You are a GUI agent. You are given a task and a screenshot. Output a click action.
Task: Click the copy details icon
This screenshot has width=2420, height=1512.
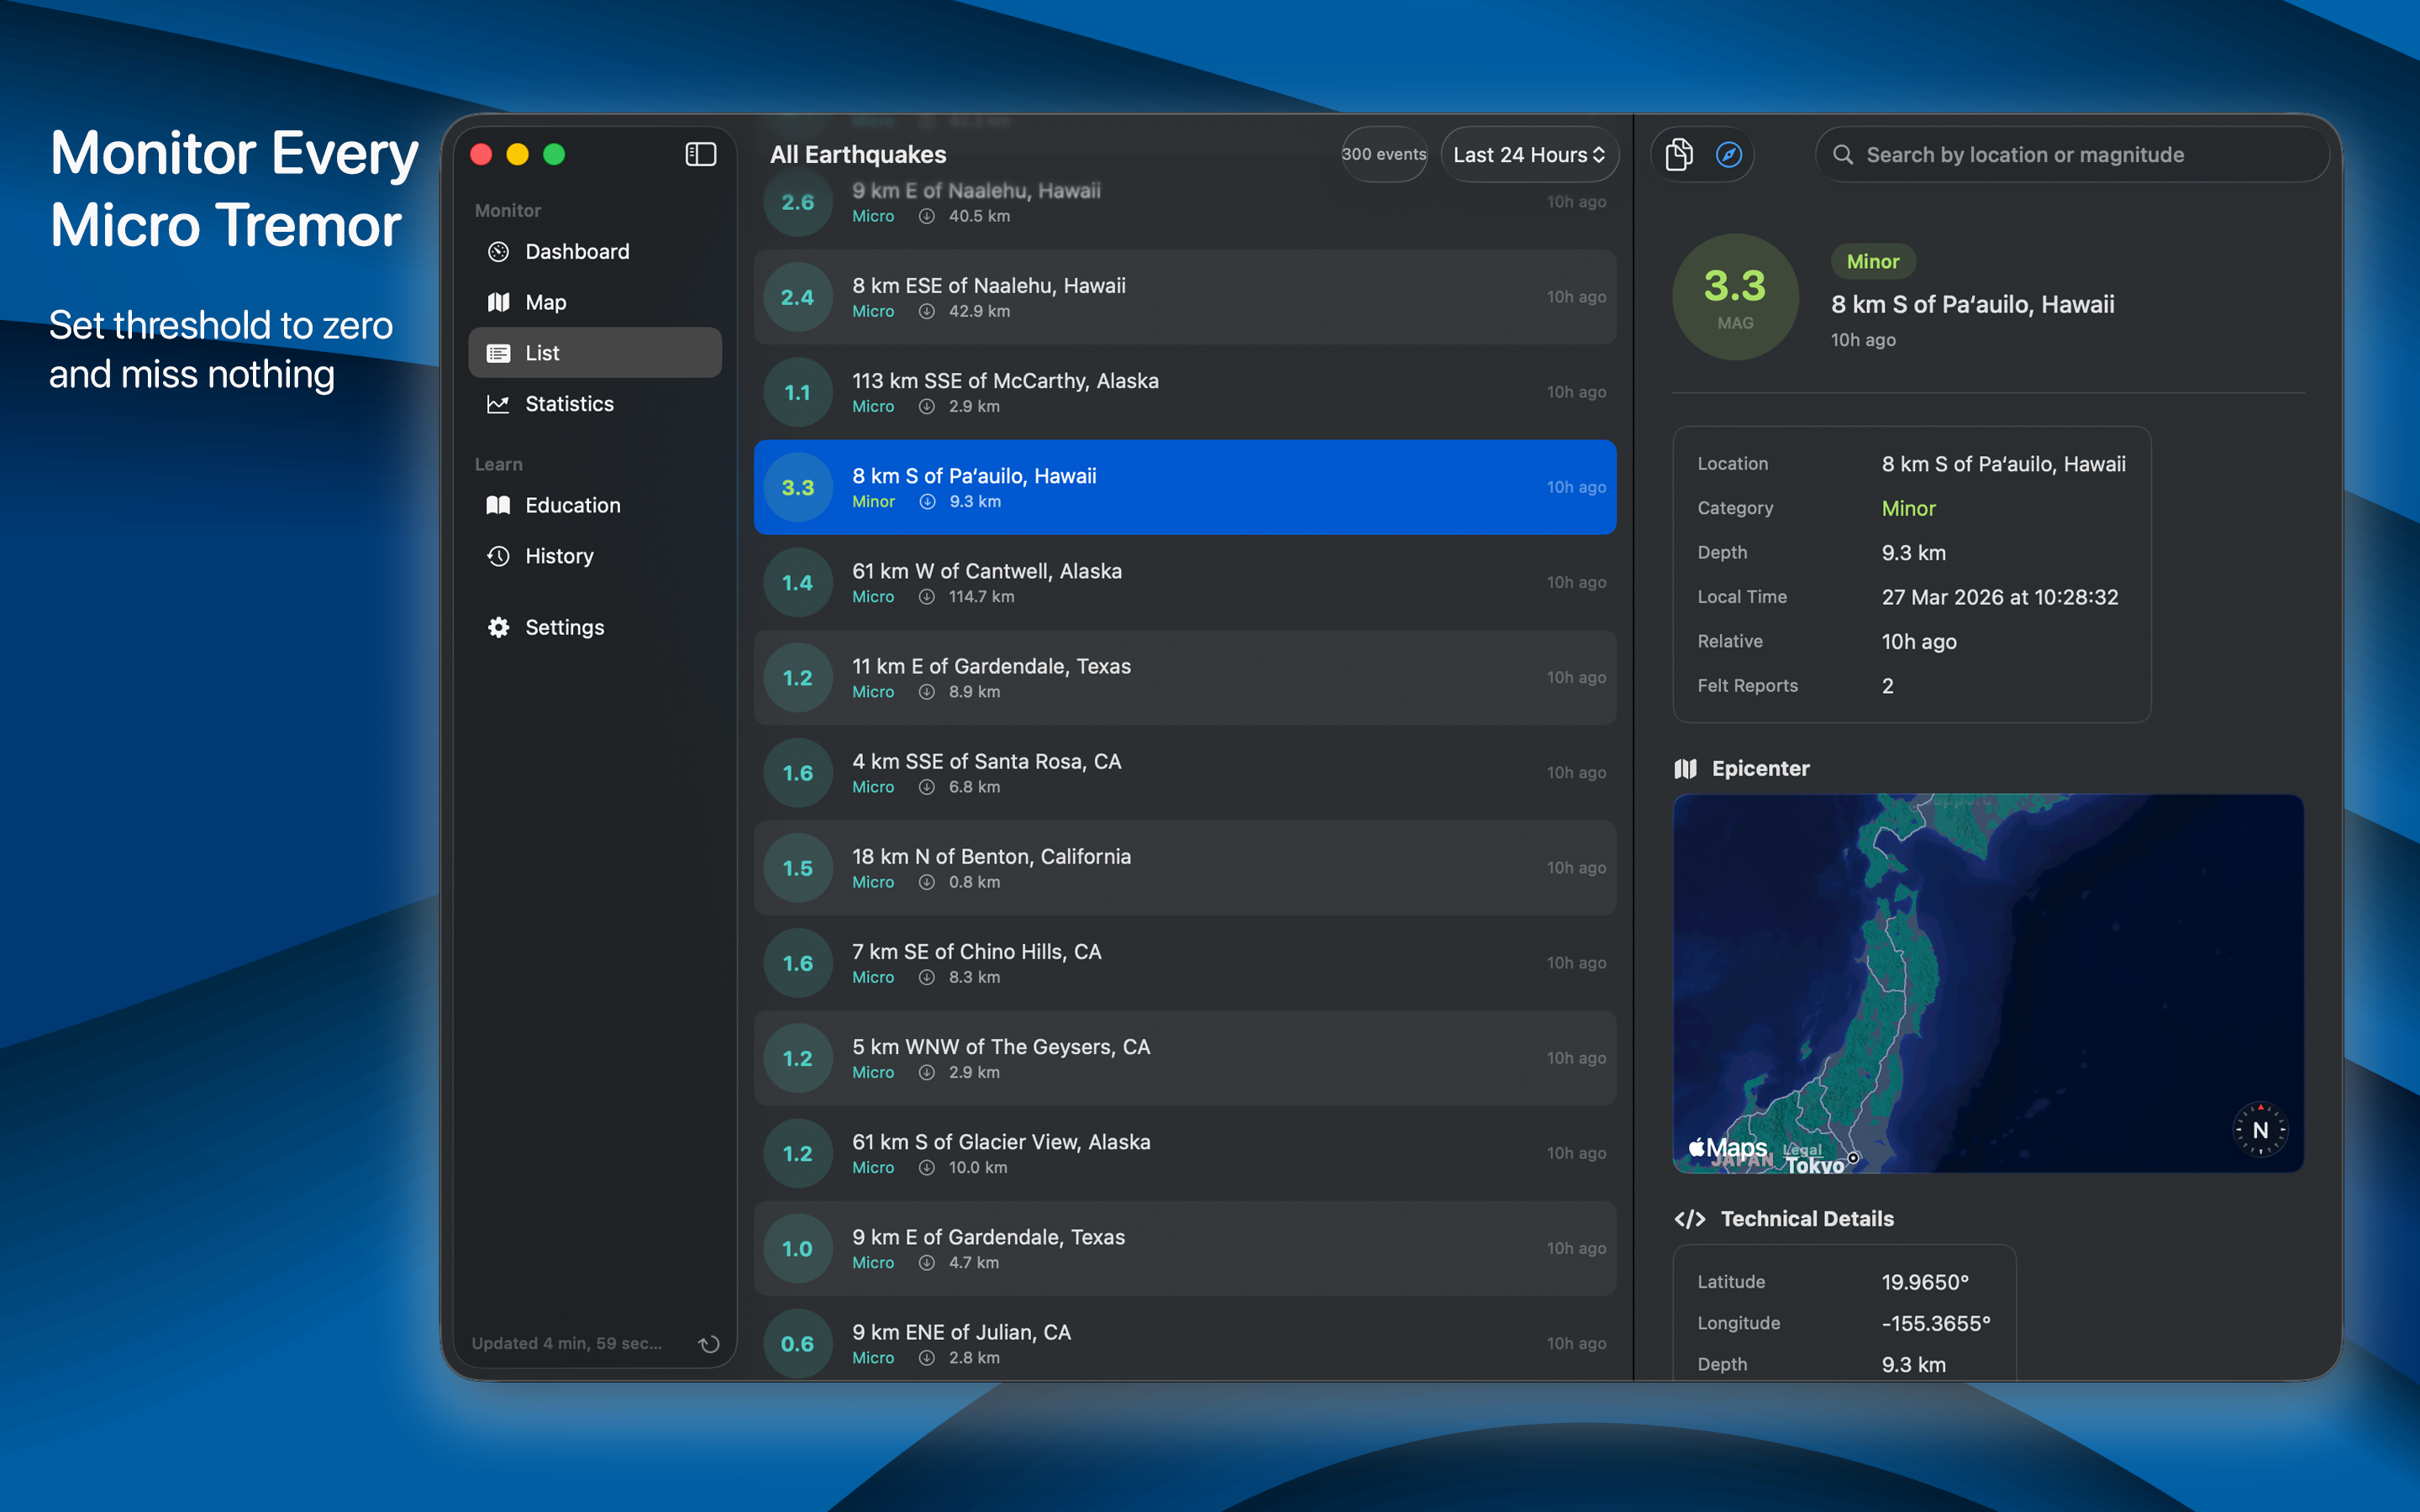(x=1679, y=154)
